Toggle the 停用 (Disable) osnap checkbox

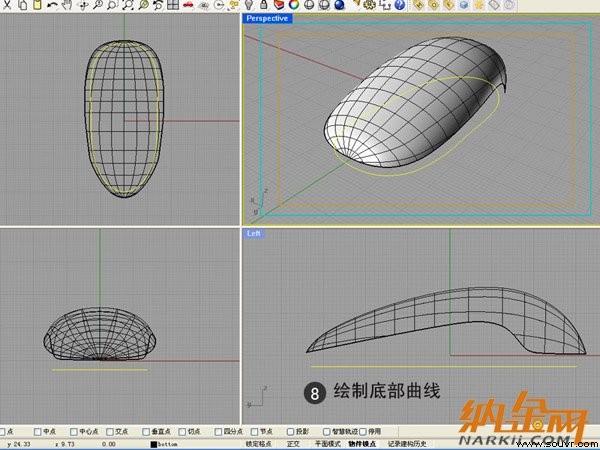pyautogui.click(x=363, y=432)
